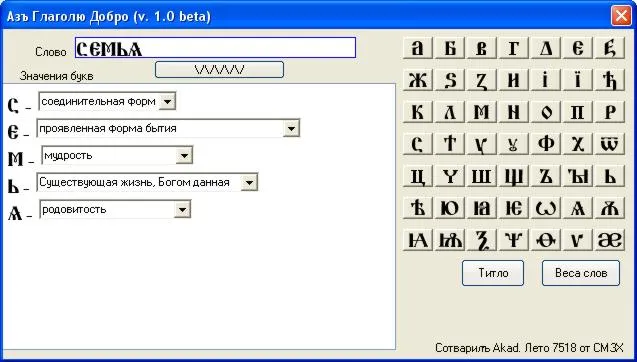This screenshot has width=637, height=362.
Task: Insert the letter Ци (Ц)
Action: pyautogui.click(x=418, y=176)
